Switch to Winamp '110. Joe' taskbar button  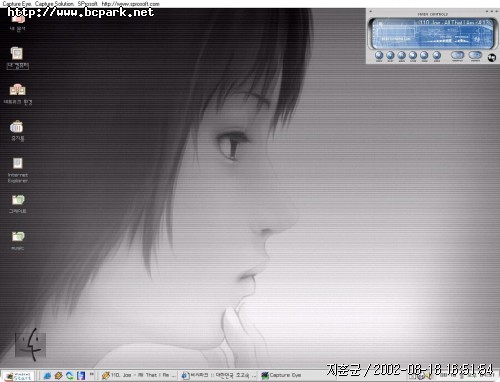138,375
